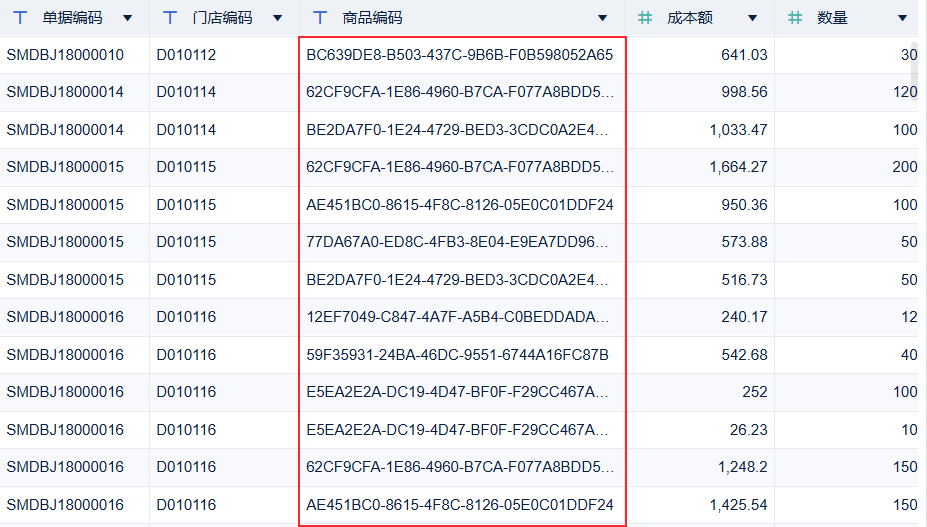927x527 pixels.
Task: Click D010115 in the 573.88 row
Action: coord(186,242)
